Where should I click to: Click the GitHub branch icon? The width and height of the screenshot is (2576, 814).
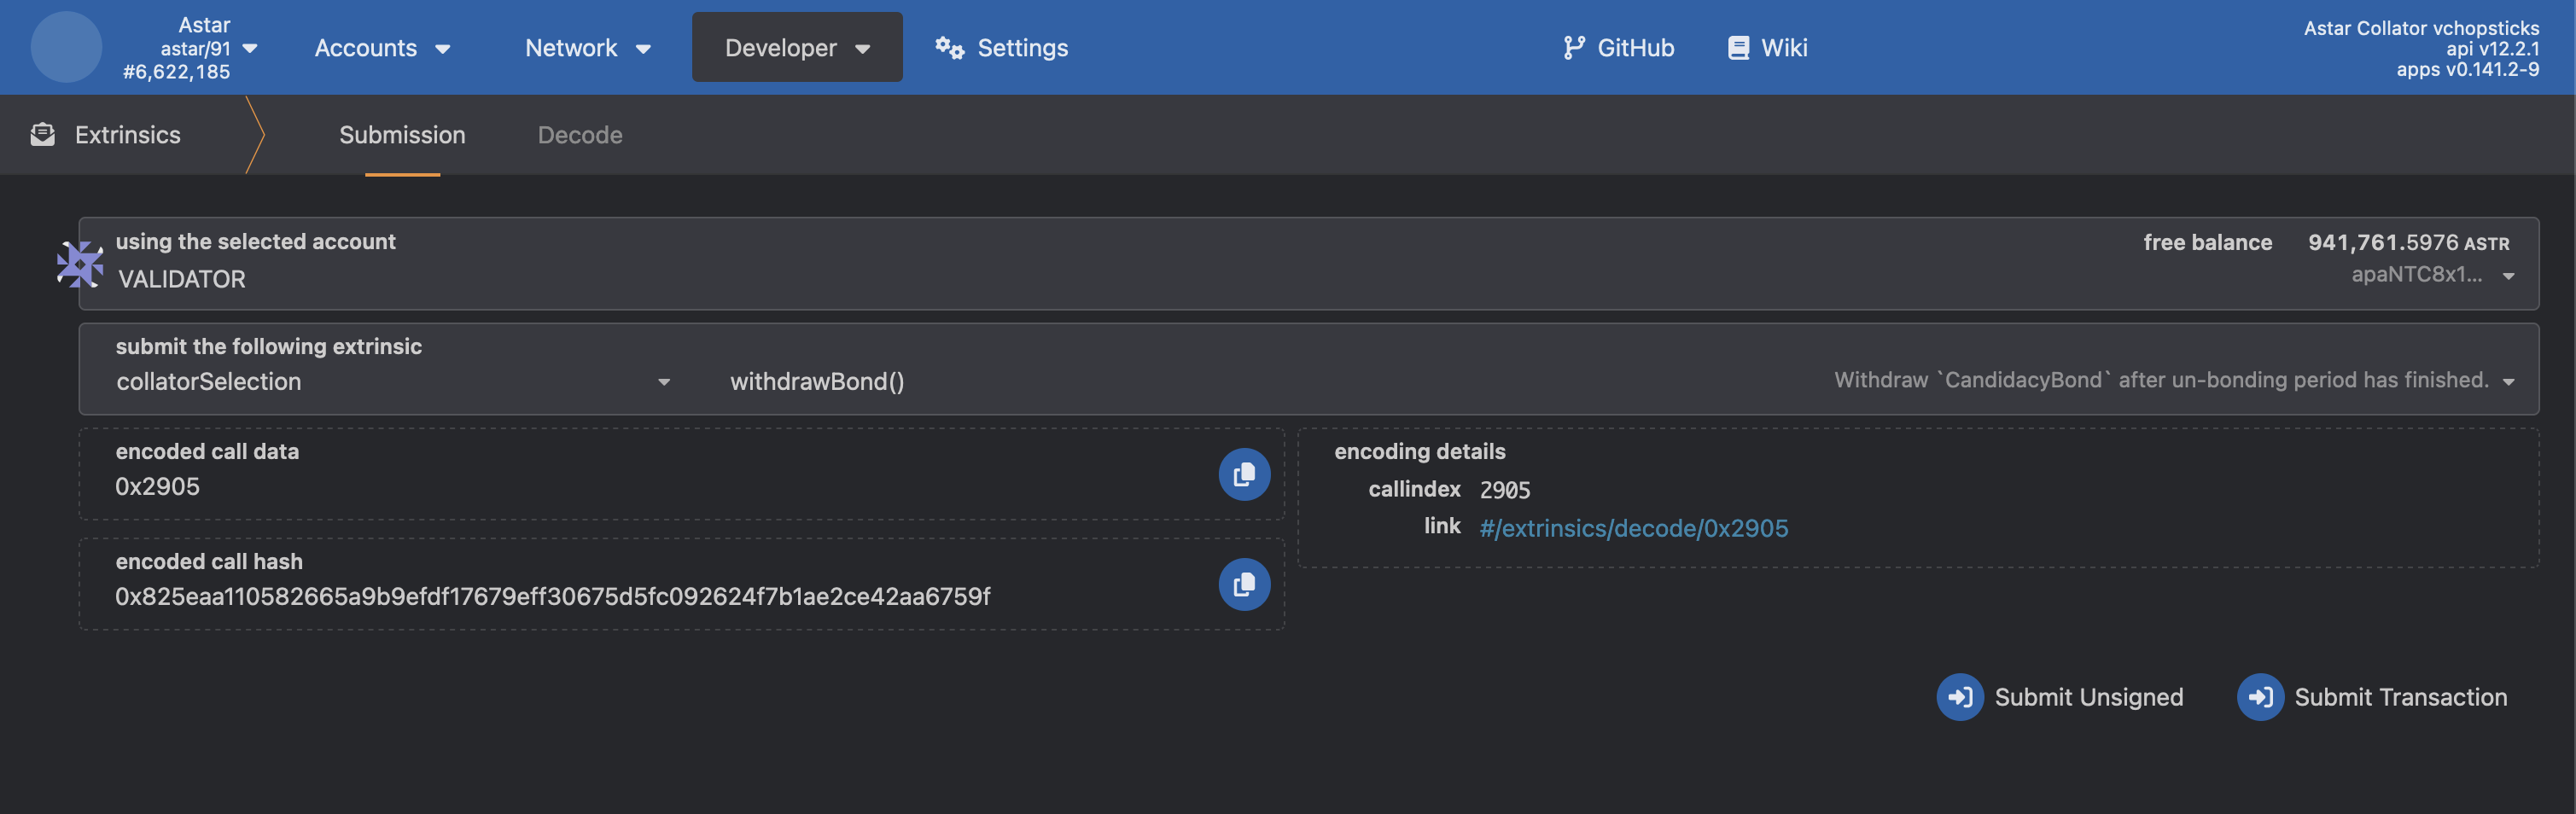tap(1573, 48)
